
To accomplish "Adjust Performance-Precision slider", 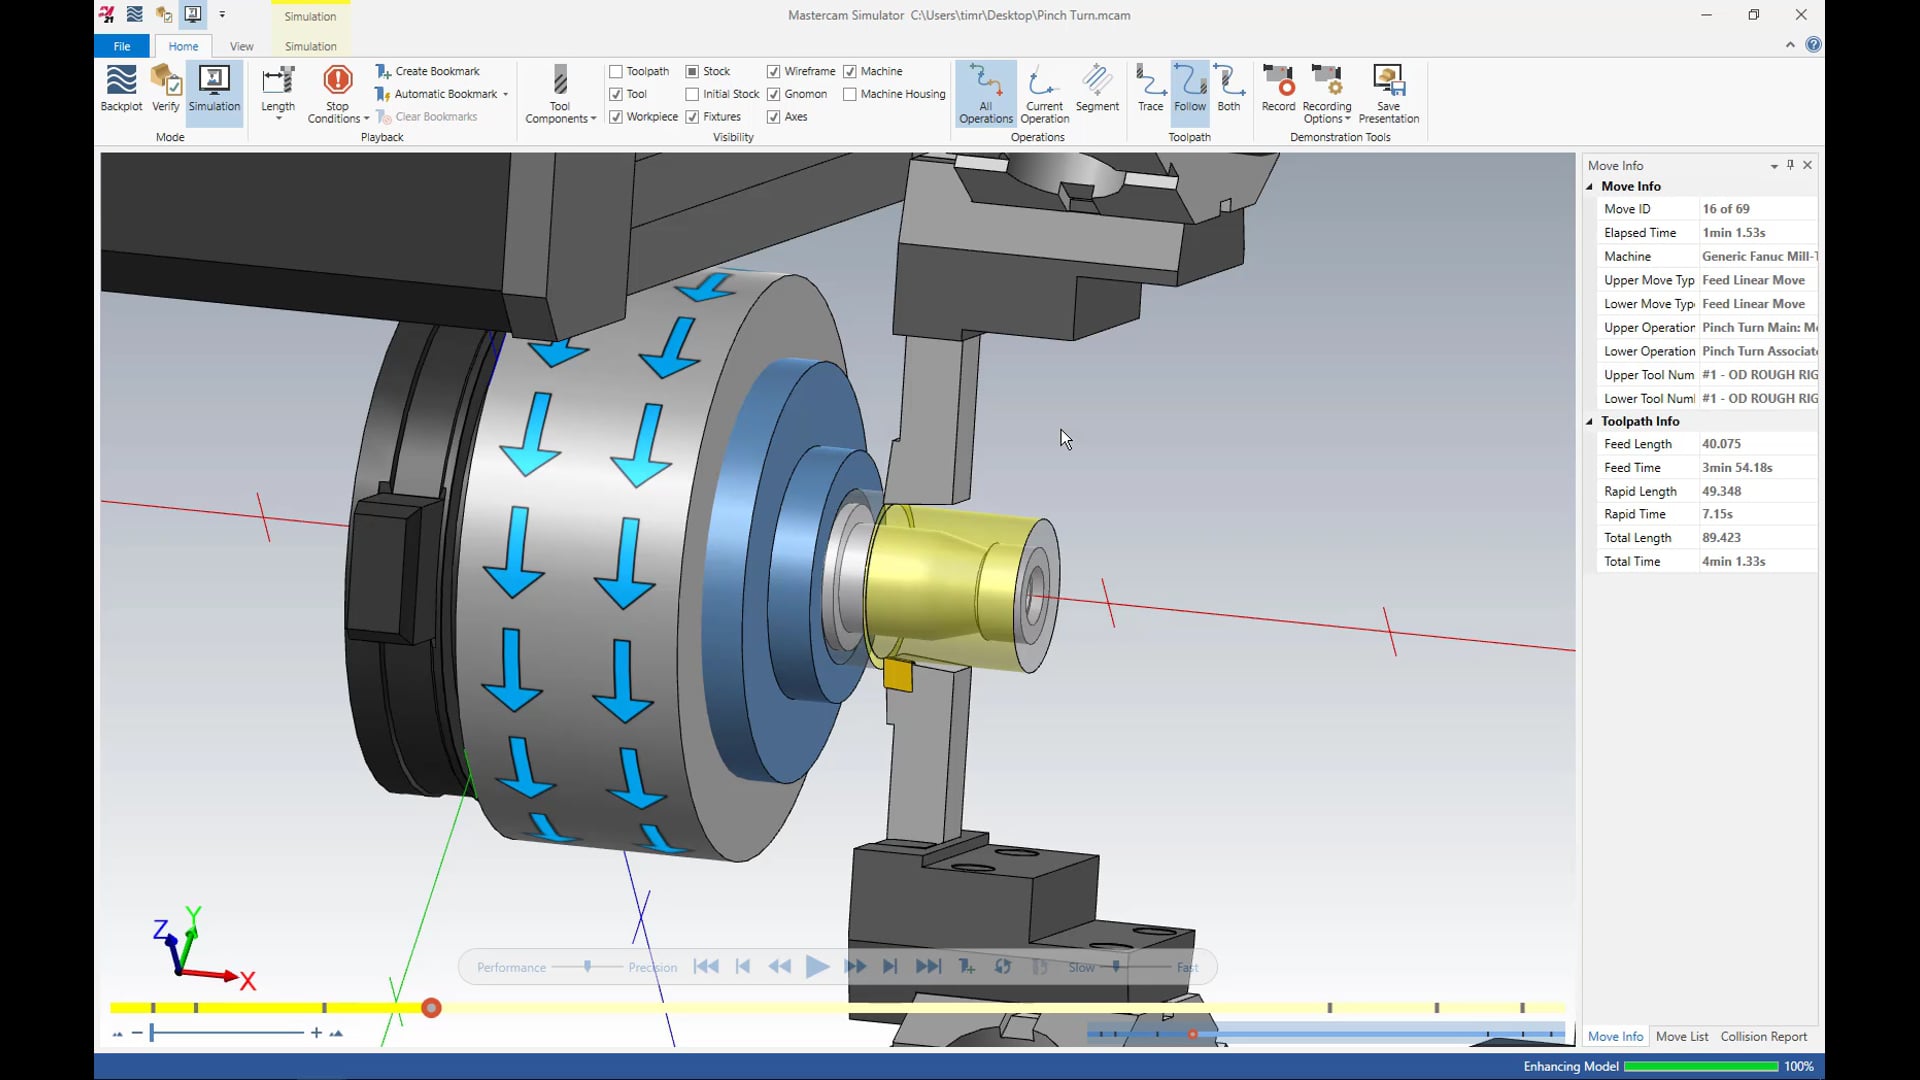I will click(588, 966).
